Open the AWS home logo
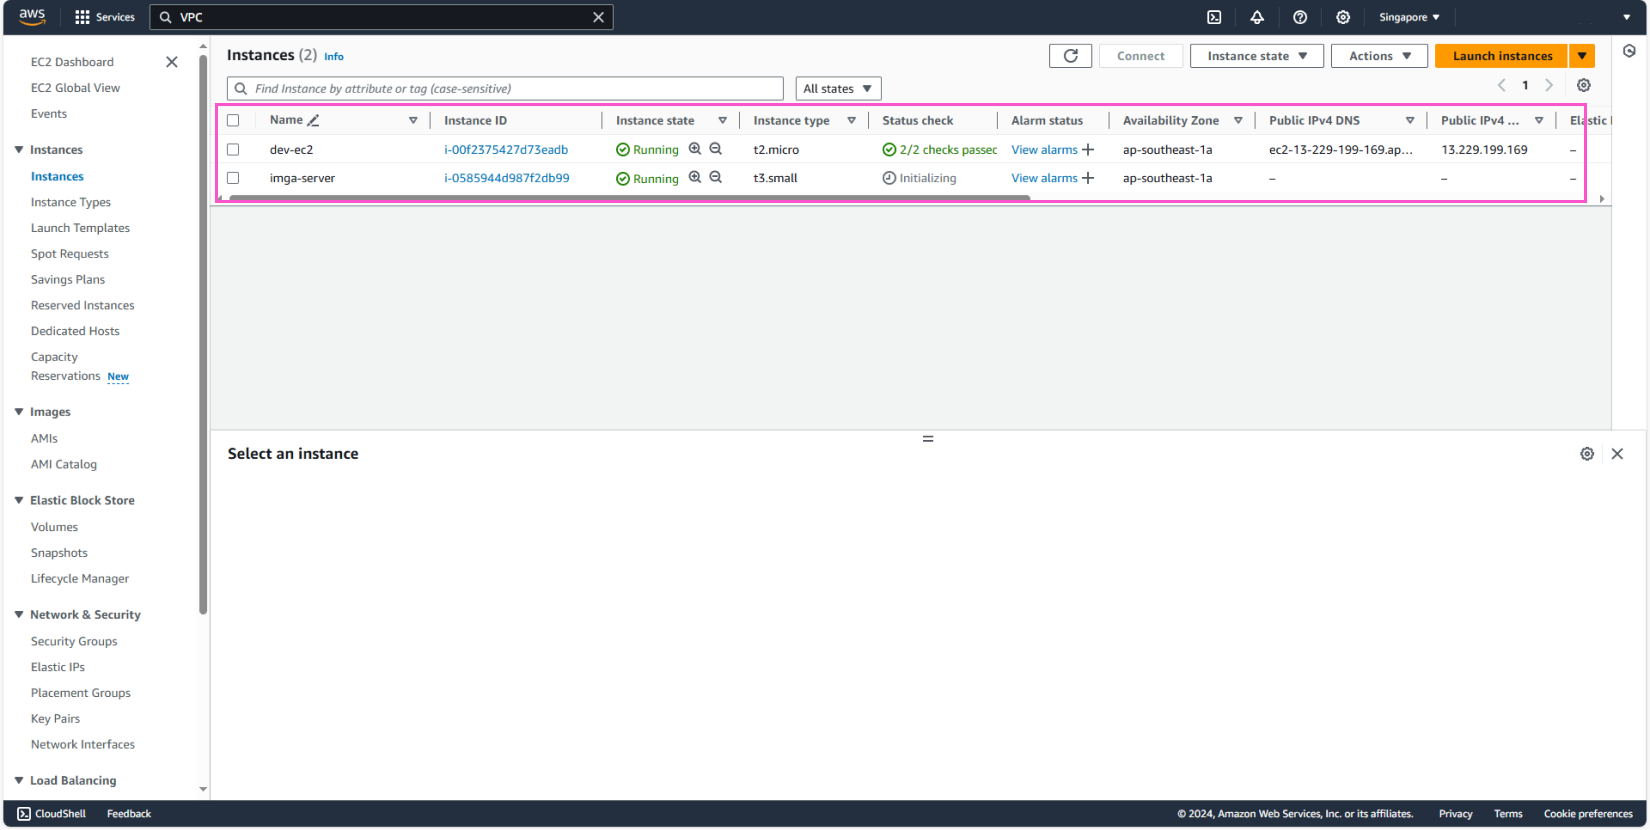The width and height of the screenshot is (1650, 830). [x=32, y=16]
